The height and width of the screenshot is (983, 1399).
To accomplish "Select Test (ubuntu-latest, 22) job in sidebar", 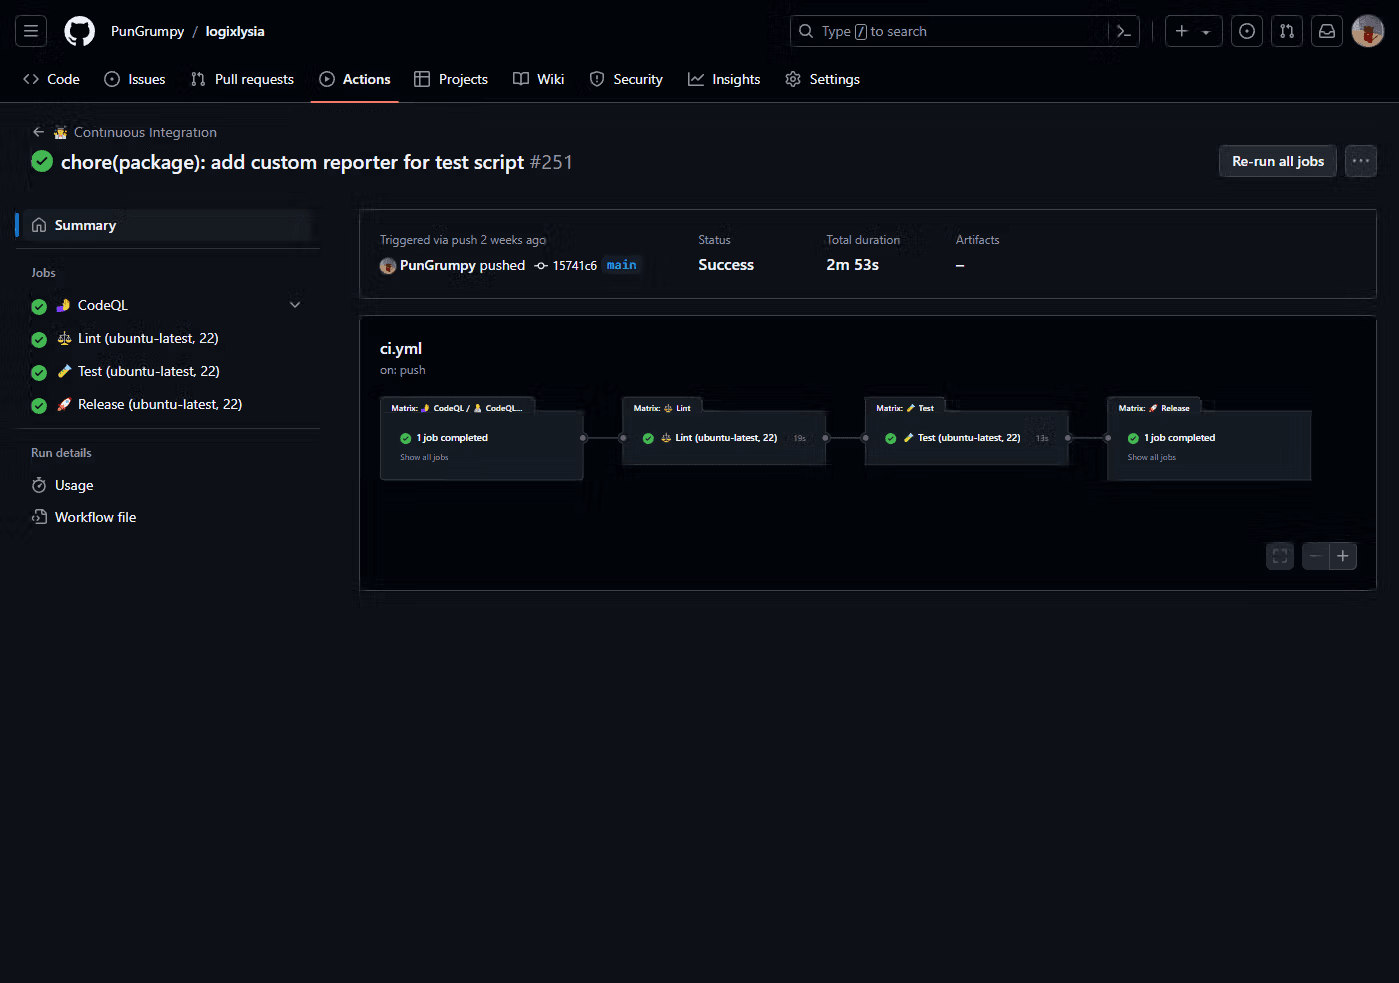I will (148, 371).
